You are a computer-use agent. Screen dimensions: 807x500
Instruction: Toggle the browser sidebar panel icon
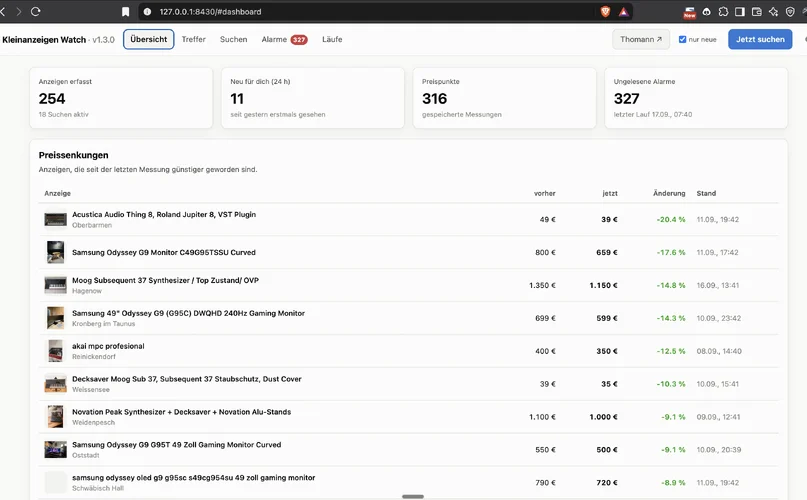click(740, 11)
